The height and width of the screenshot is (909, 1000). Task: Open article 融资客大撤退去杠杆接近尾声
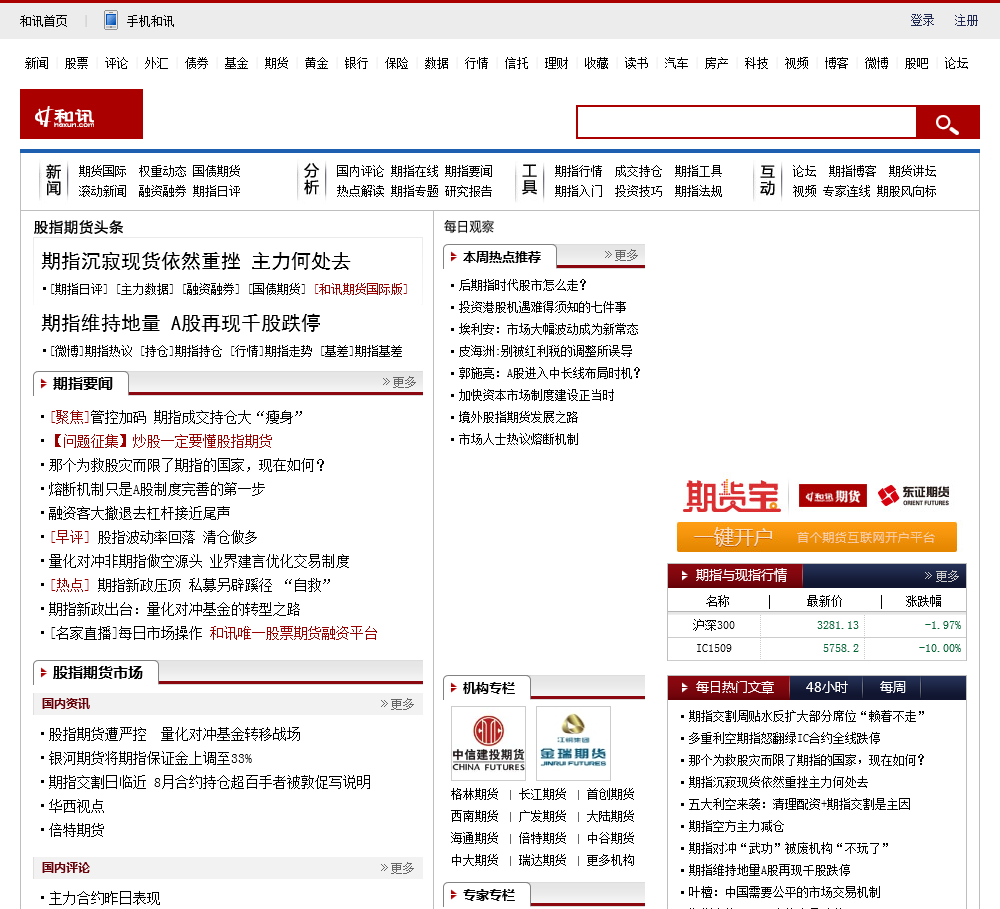[x=139, y=514]
